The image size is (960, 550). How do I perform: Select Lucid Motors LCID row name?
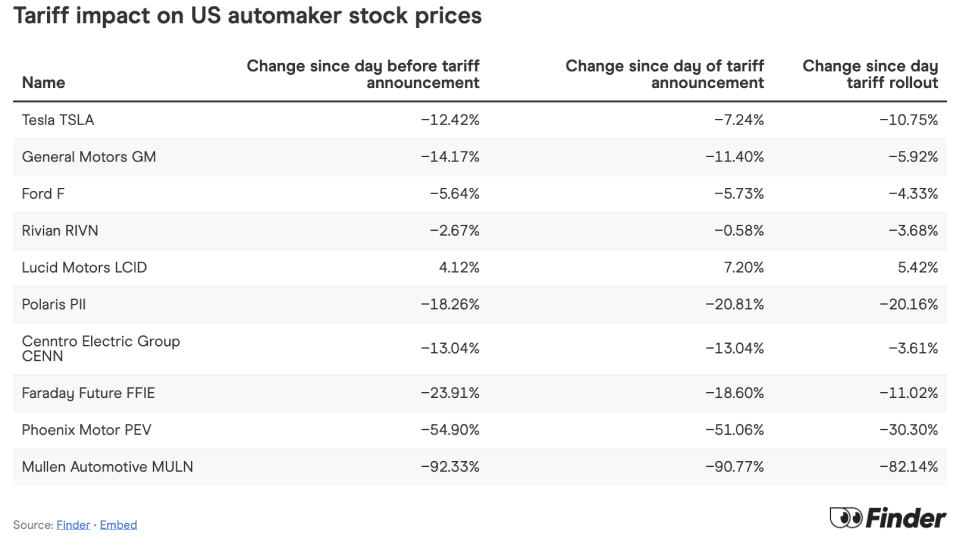(84, 268)
